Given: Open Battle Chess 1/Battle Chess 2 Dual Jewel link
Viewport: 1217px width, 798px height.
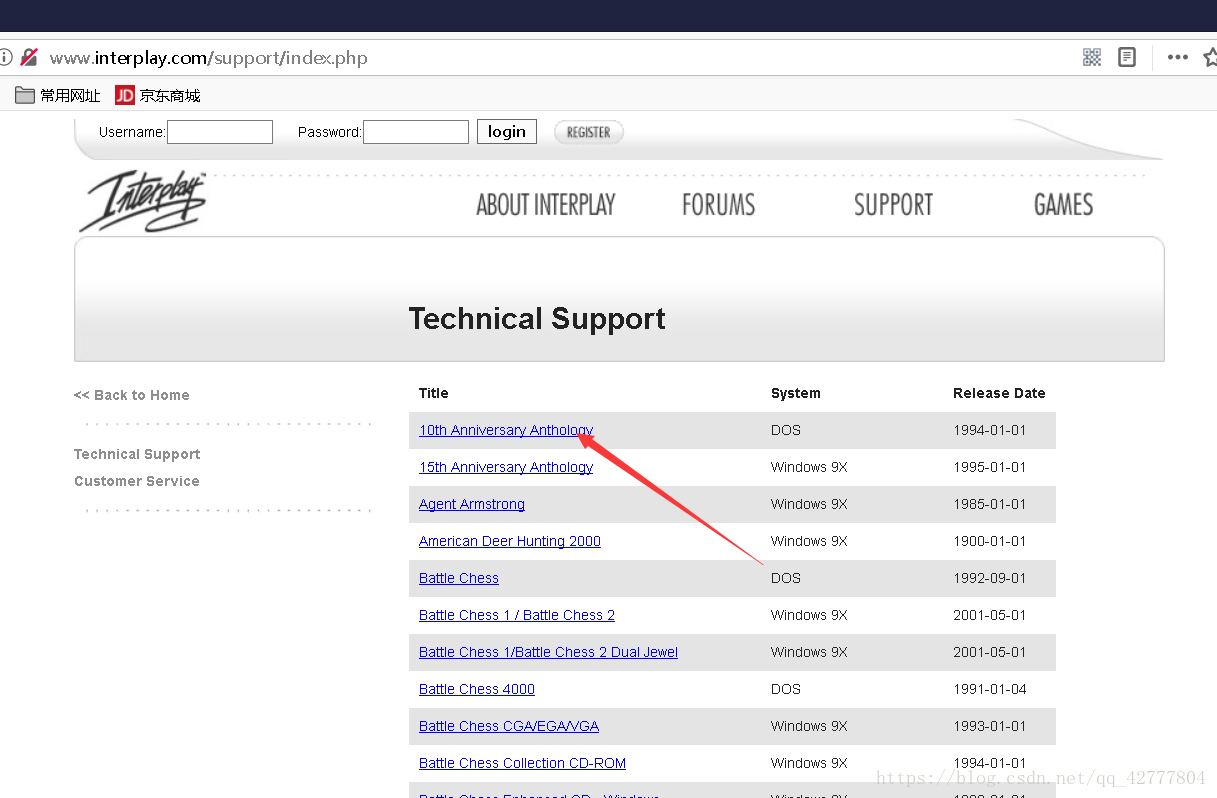Looking at the screenshot, I should (x=548, y=652).
